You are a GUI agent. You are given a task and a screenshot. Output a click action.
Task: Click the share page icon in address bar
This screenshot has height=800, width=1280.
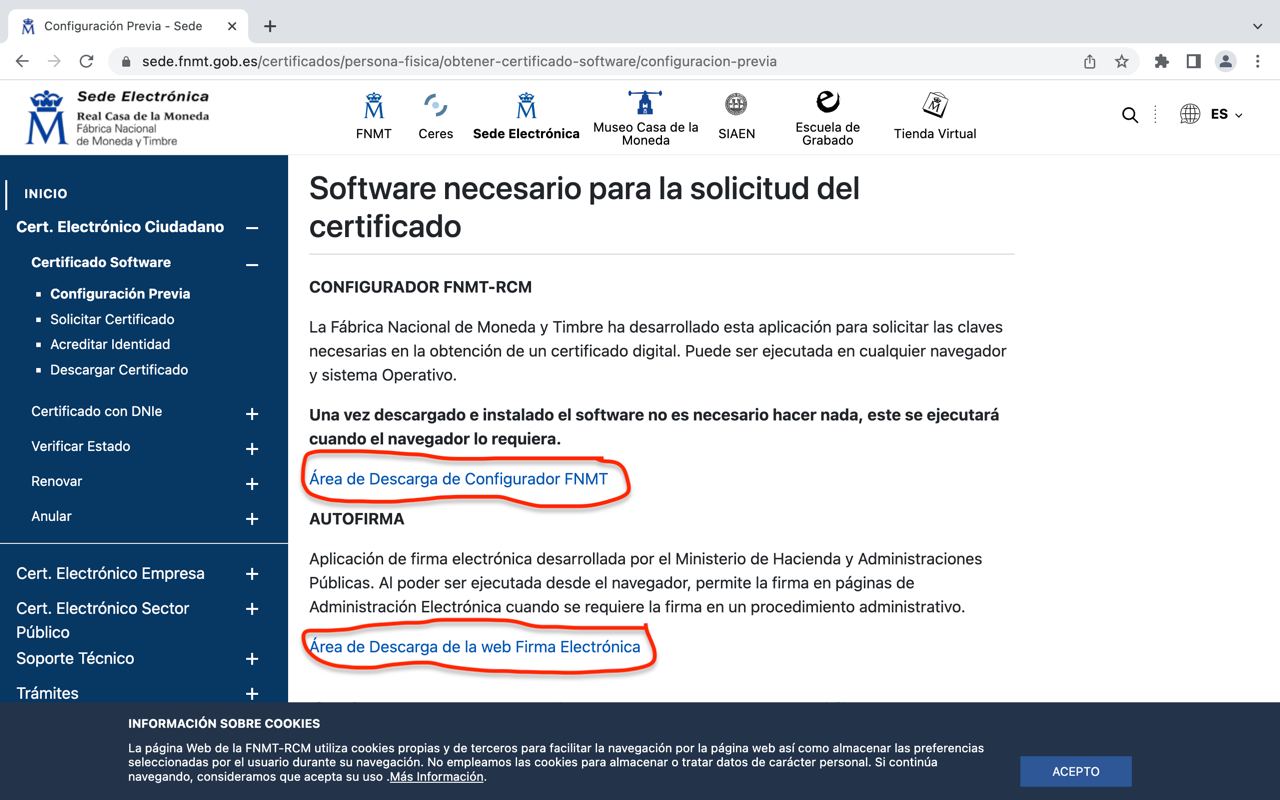click(x=1090, y=61)
